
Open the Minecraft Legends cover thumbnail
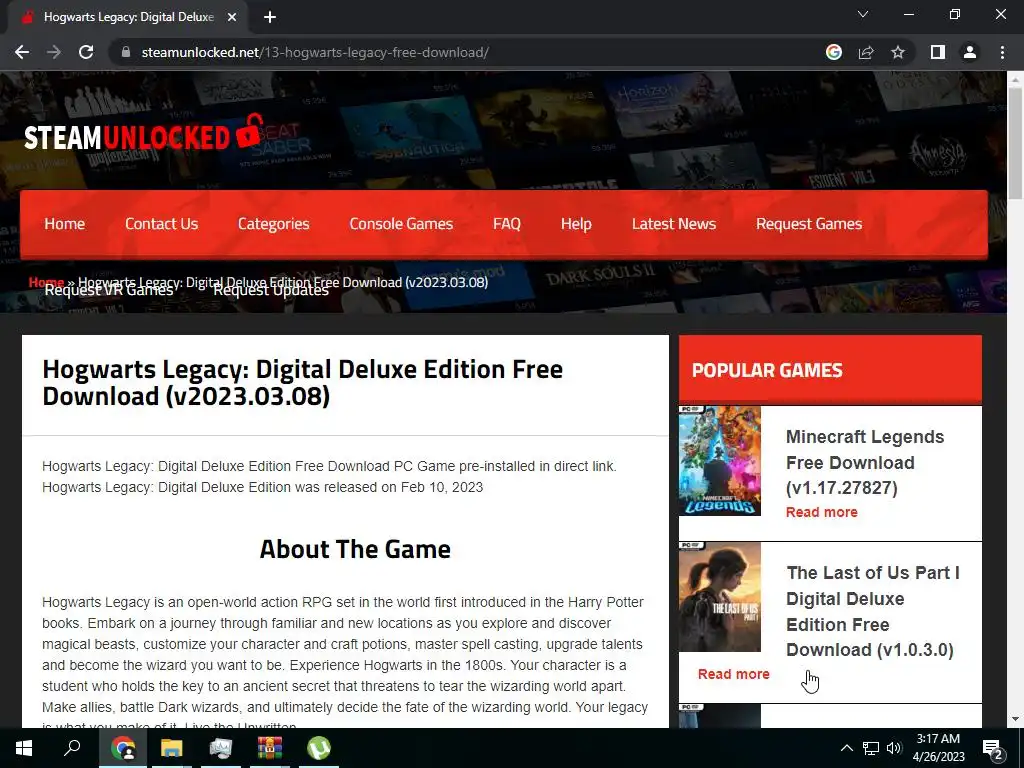point(720,460)
